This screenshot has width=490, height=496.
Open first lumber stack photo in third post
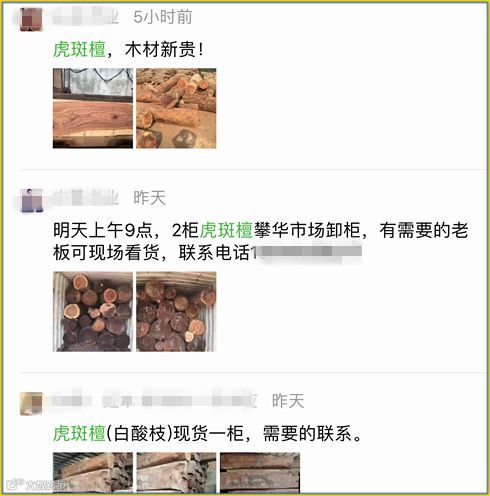(x=93, y=472)
